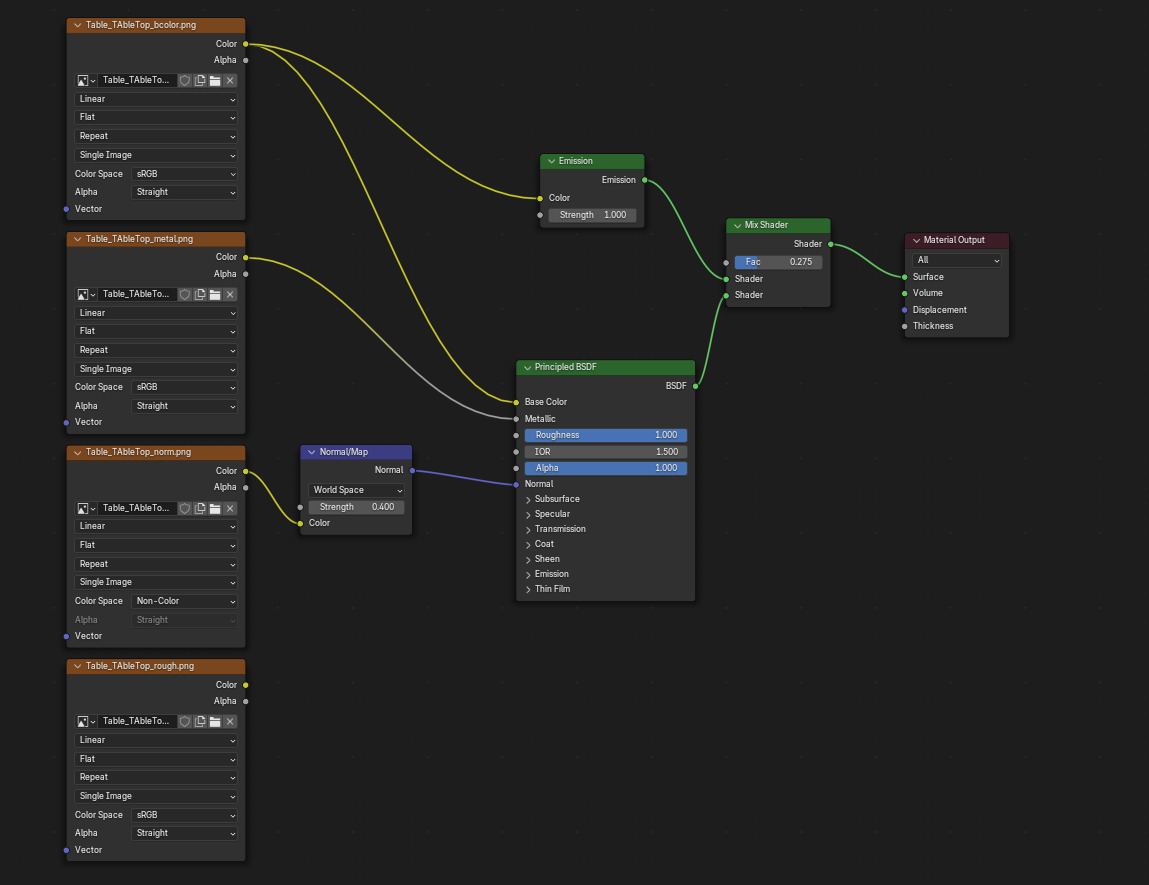The image size is (1149, 885).
Task: Open image folder icon in bcolor node
Action: (x=215, y=81)
